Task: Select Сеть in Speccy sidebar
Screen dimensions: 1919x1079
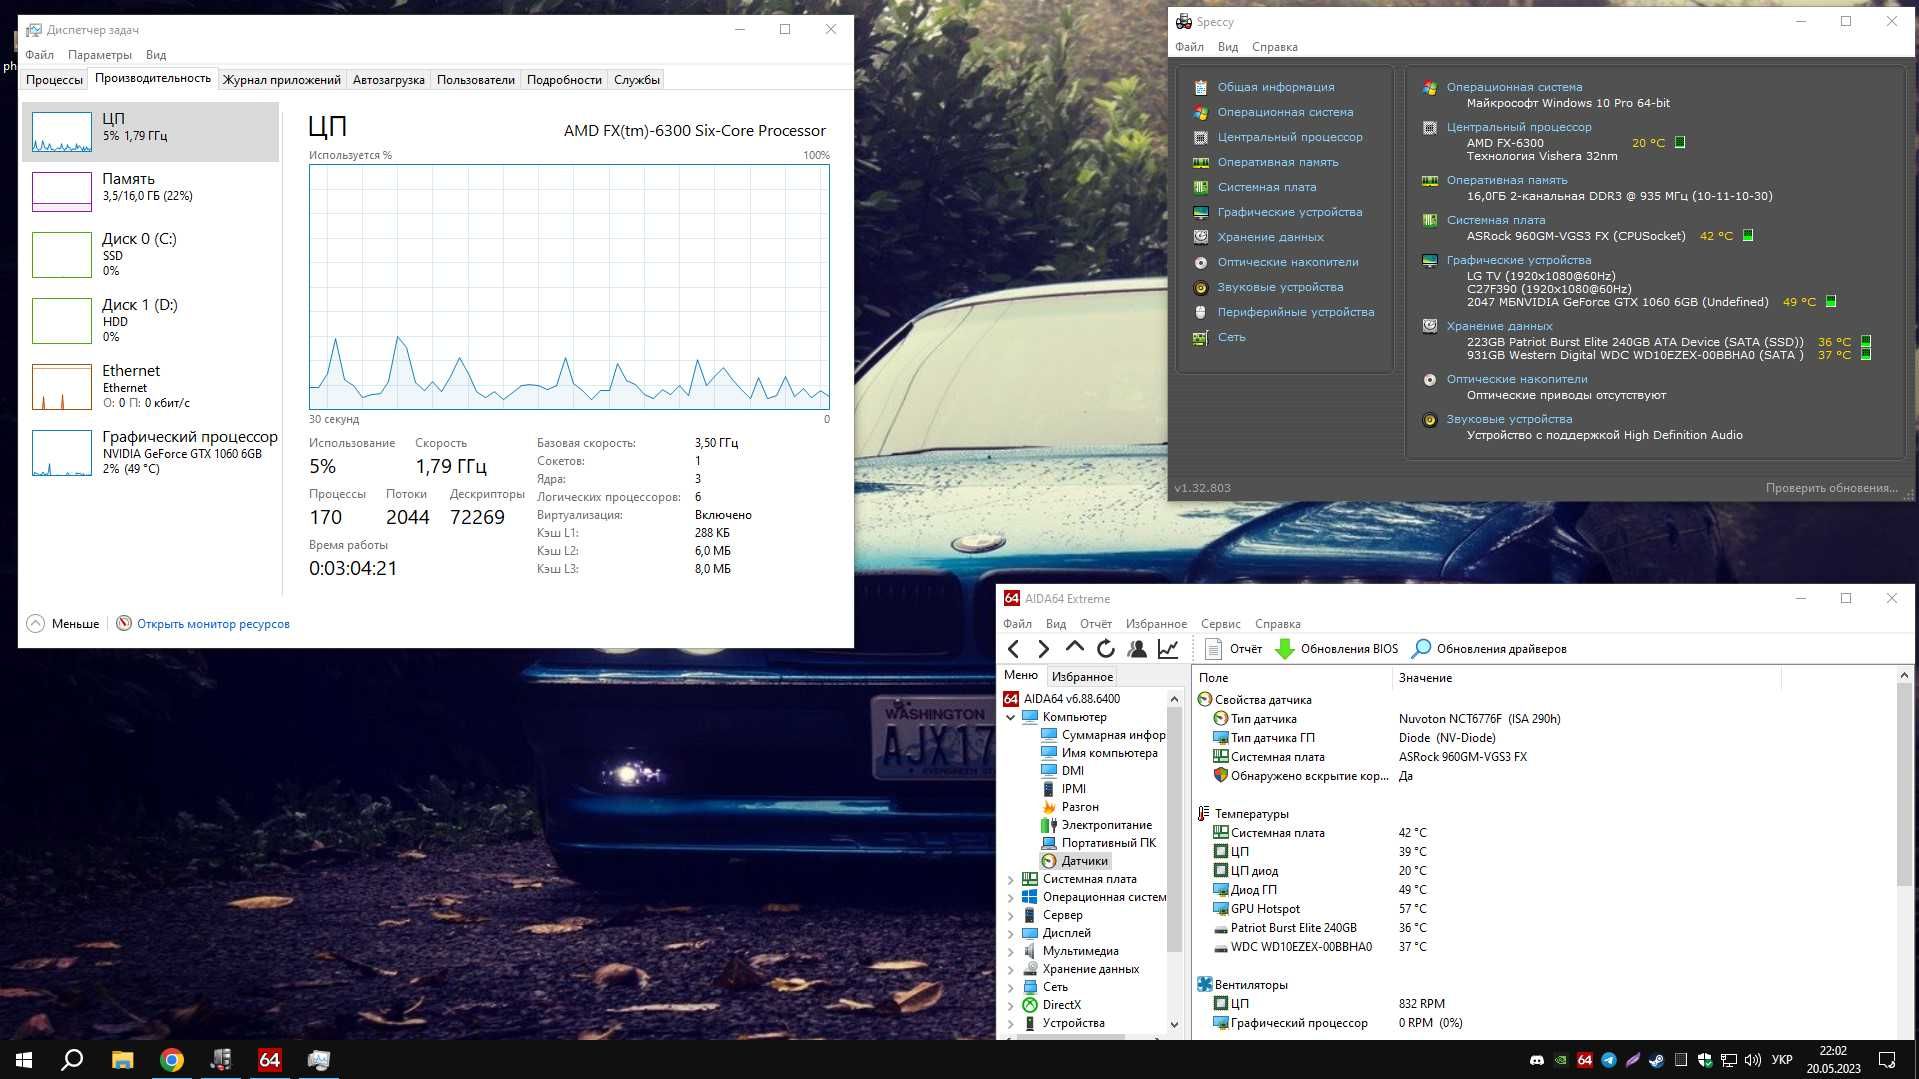Action: point(1231,337)
